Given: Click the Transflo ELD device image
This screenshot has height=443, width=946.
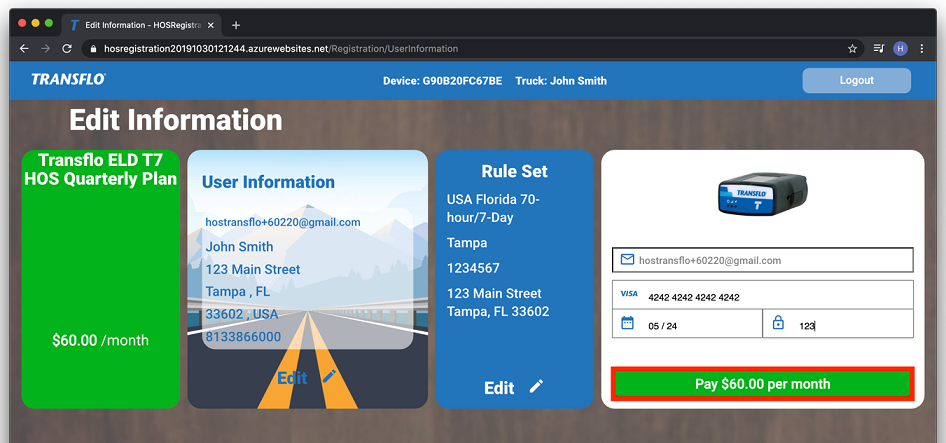Looking at the screenshot, I should 763,193.
